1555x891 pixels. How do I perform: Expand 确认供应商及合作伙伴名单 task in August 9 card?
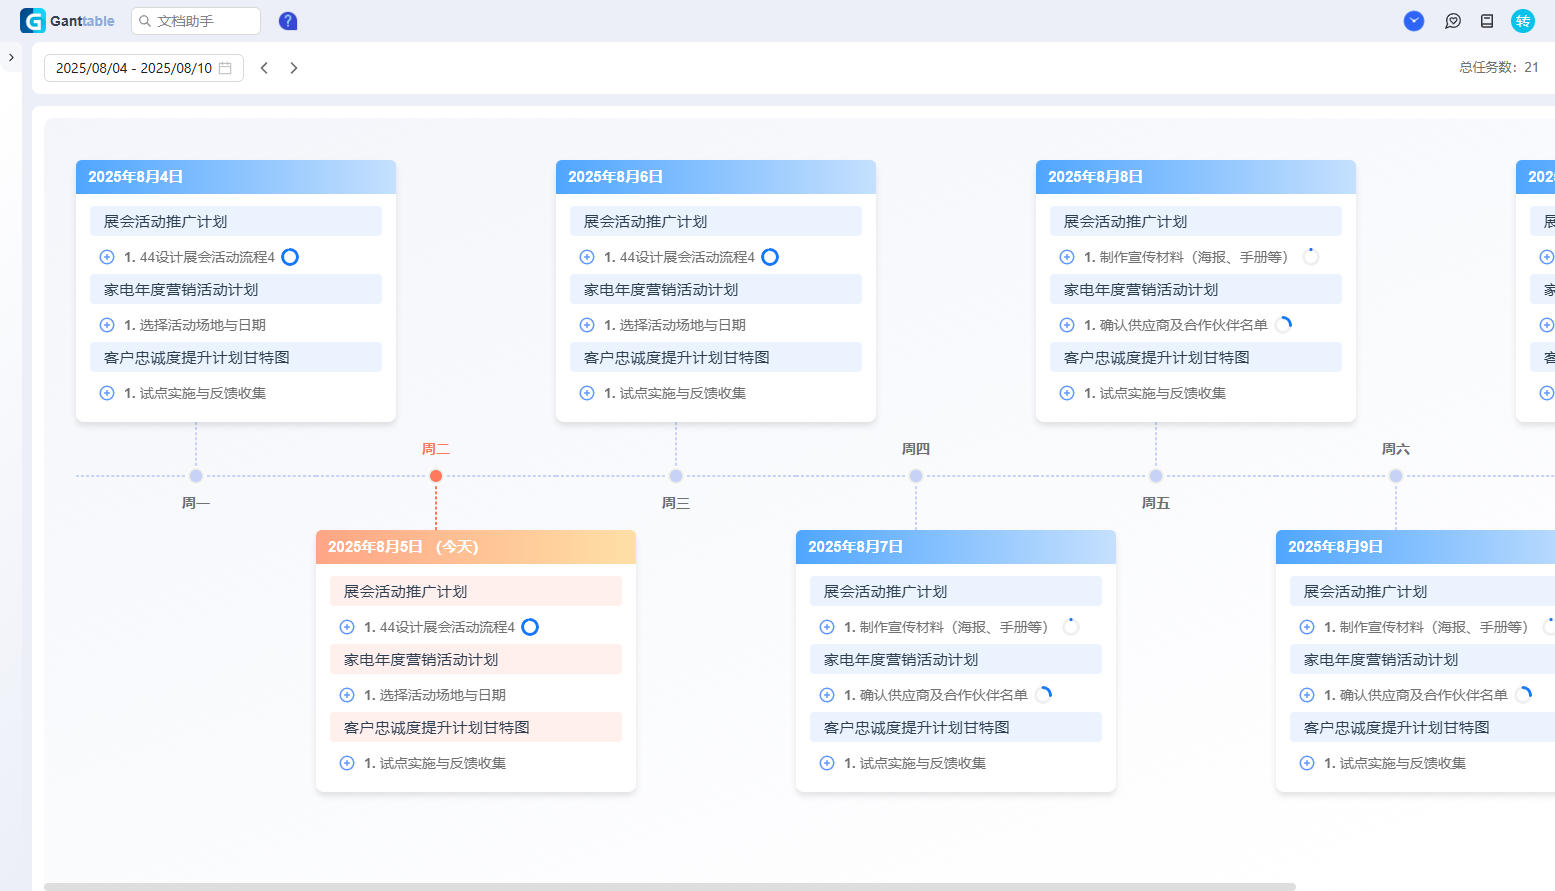coord(1307,695)
